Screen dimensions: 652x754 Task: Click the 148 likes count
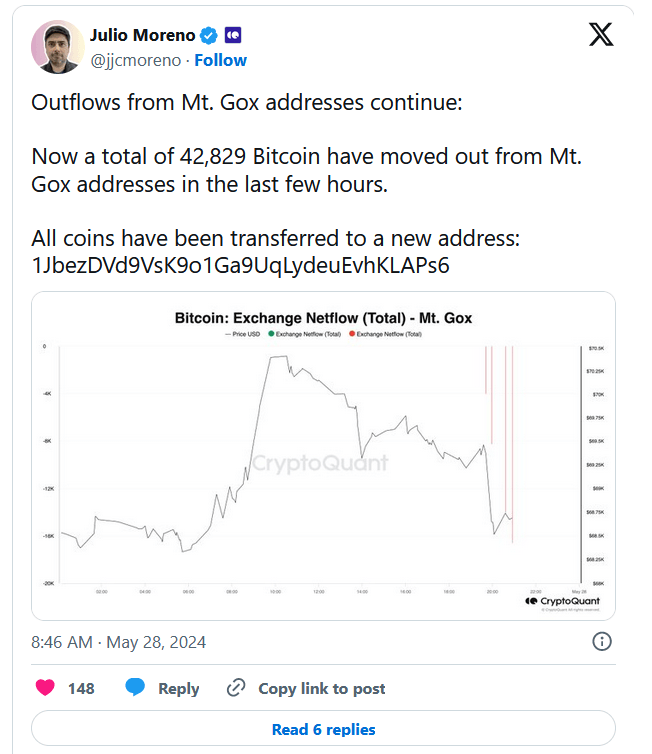point(81,688)
